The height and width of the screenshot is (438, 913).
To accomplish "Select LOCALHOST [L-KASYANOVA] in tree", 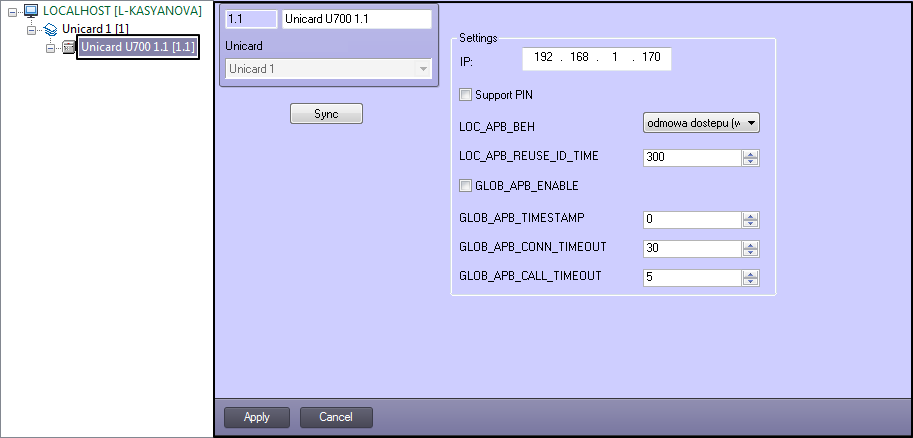I will 122,10.
